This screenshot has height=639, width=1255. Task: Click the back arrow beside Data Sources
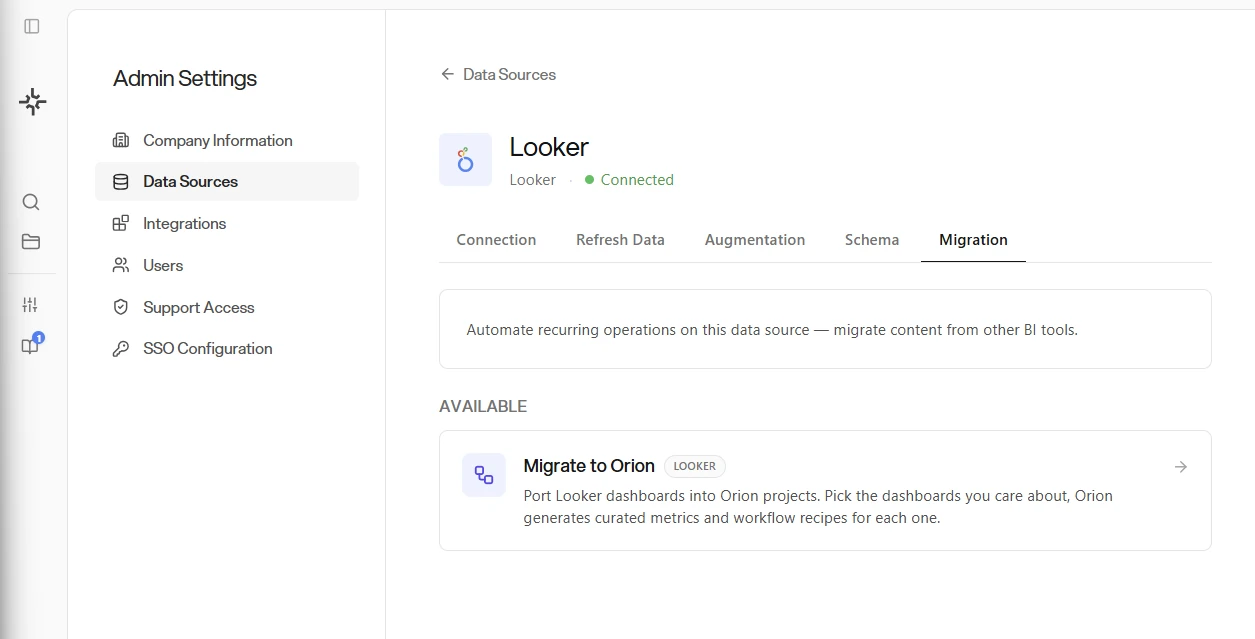click(447, 74)
